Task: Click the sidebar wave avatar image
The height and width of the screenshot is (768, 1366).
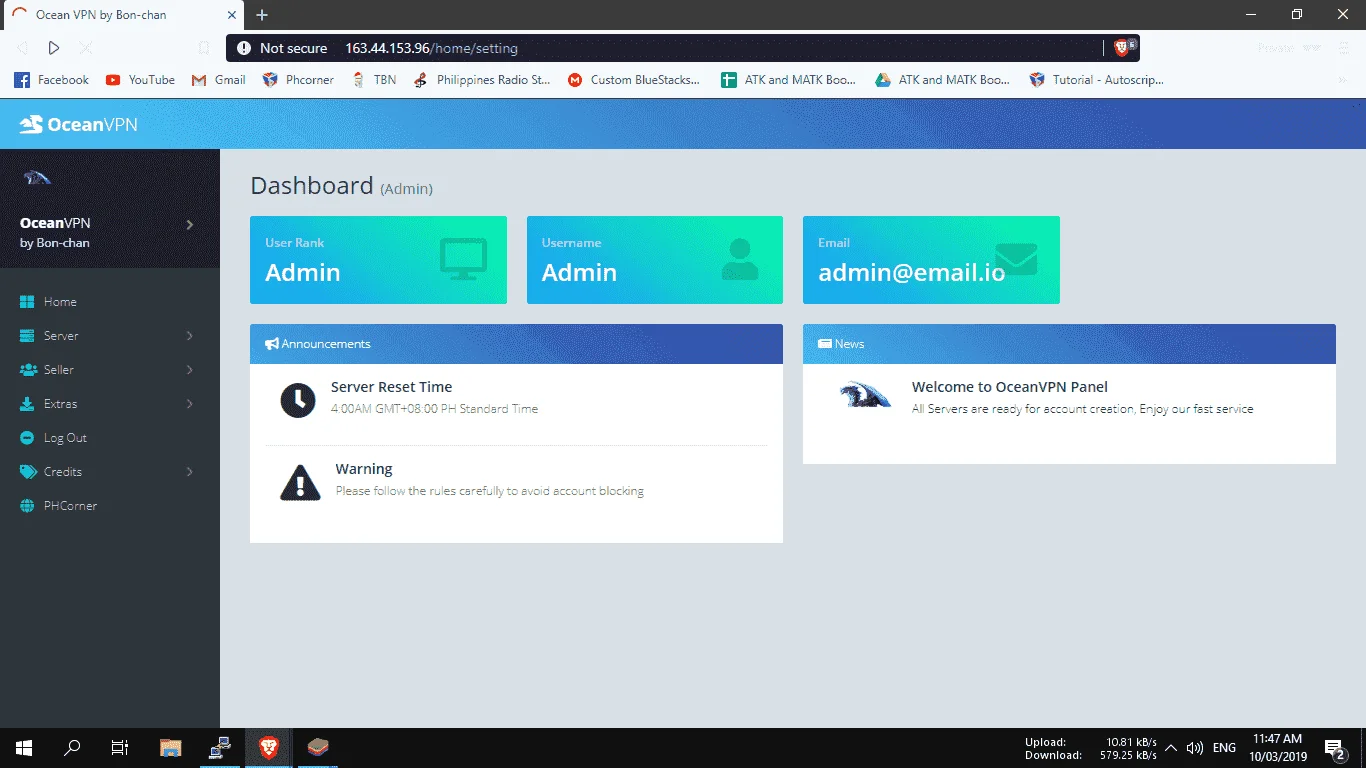Action: point(37,178)
